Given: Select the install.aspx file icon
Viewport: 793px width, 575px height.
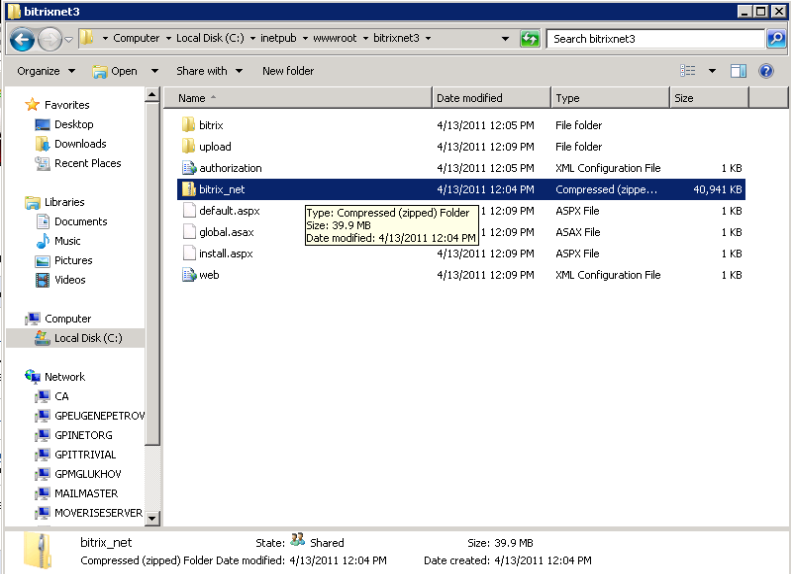Looking at the screenshot, I should (189, 253).
